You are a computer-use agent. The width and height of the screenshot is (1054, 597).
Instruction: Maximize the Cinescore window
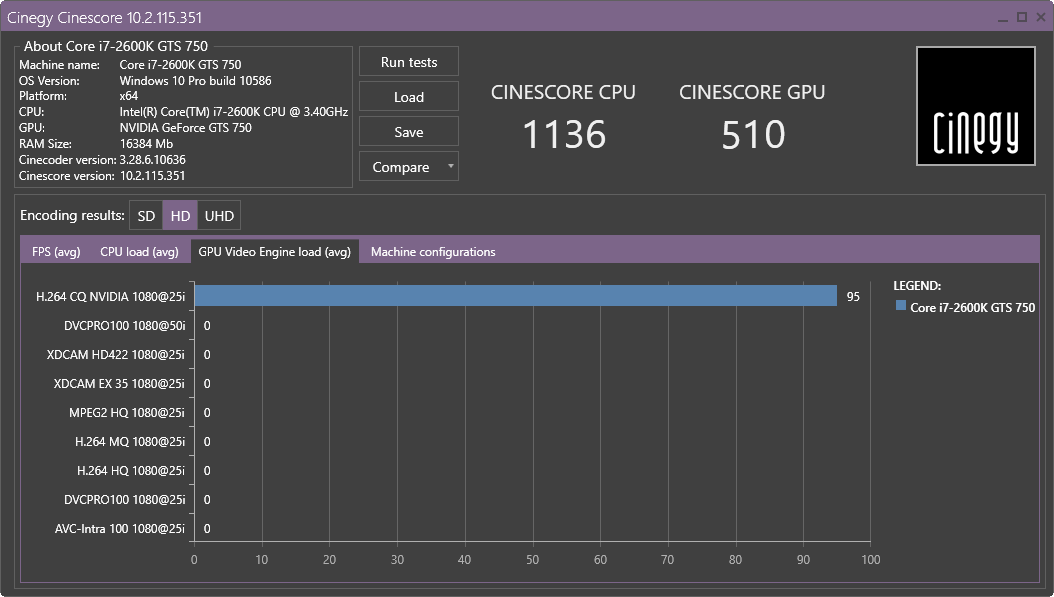pos(1022,17)
